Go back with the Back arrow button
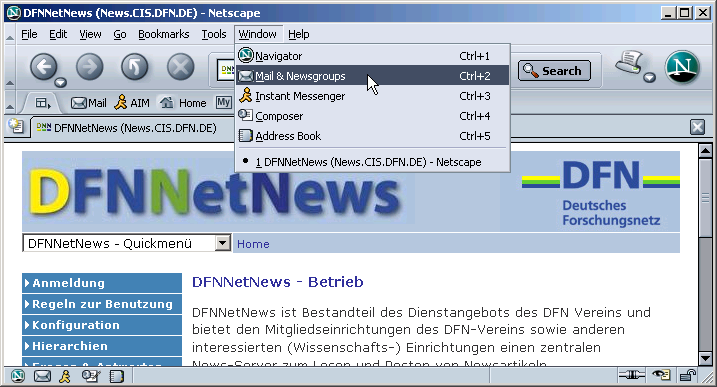Viewport: 717px width, 387px height. point(43,67)
